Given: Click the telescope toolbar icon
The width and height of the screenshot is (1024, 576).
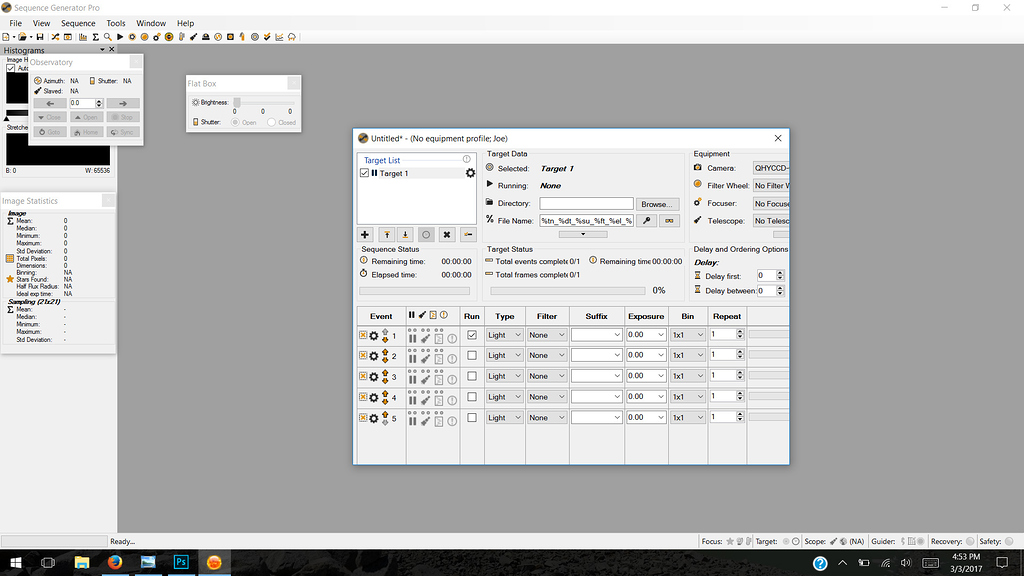Looking at the screenshot, I should click(193, 37).
